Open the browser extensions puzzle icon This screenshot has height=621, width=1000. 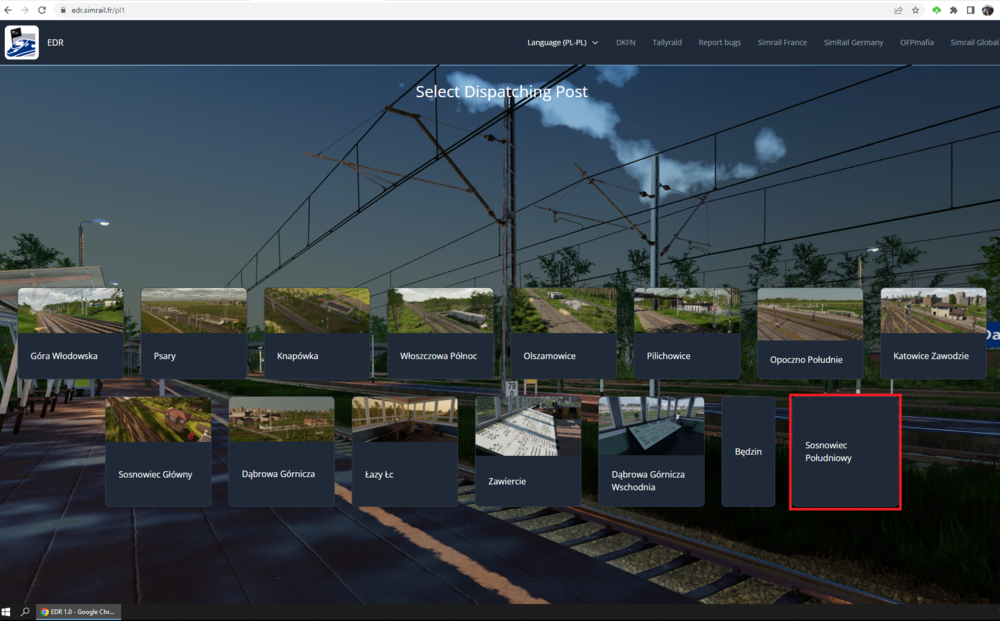click(x=953, y=9)
